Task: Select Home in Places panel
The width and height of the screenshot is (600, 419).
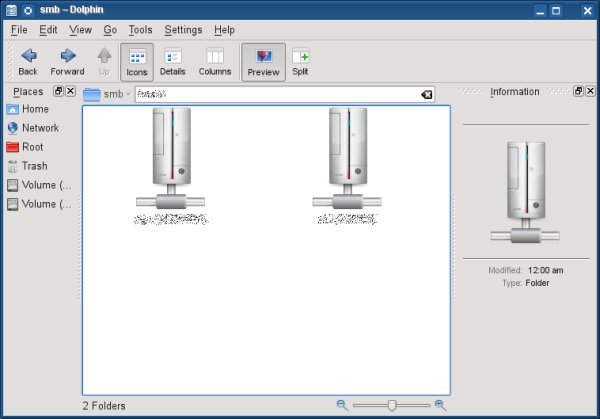Action: pyautogui.click(x=35, y=109)
